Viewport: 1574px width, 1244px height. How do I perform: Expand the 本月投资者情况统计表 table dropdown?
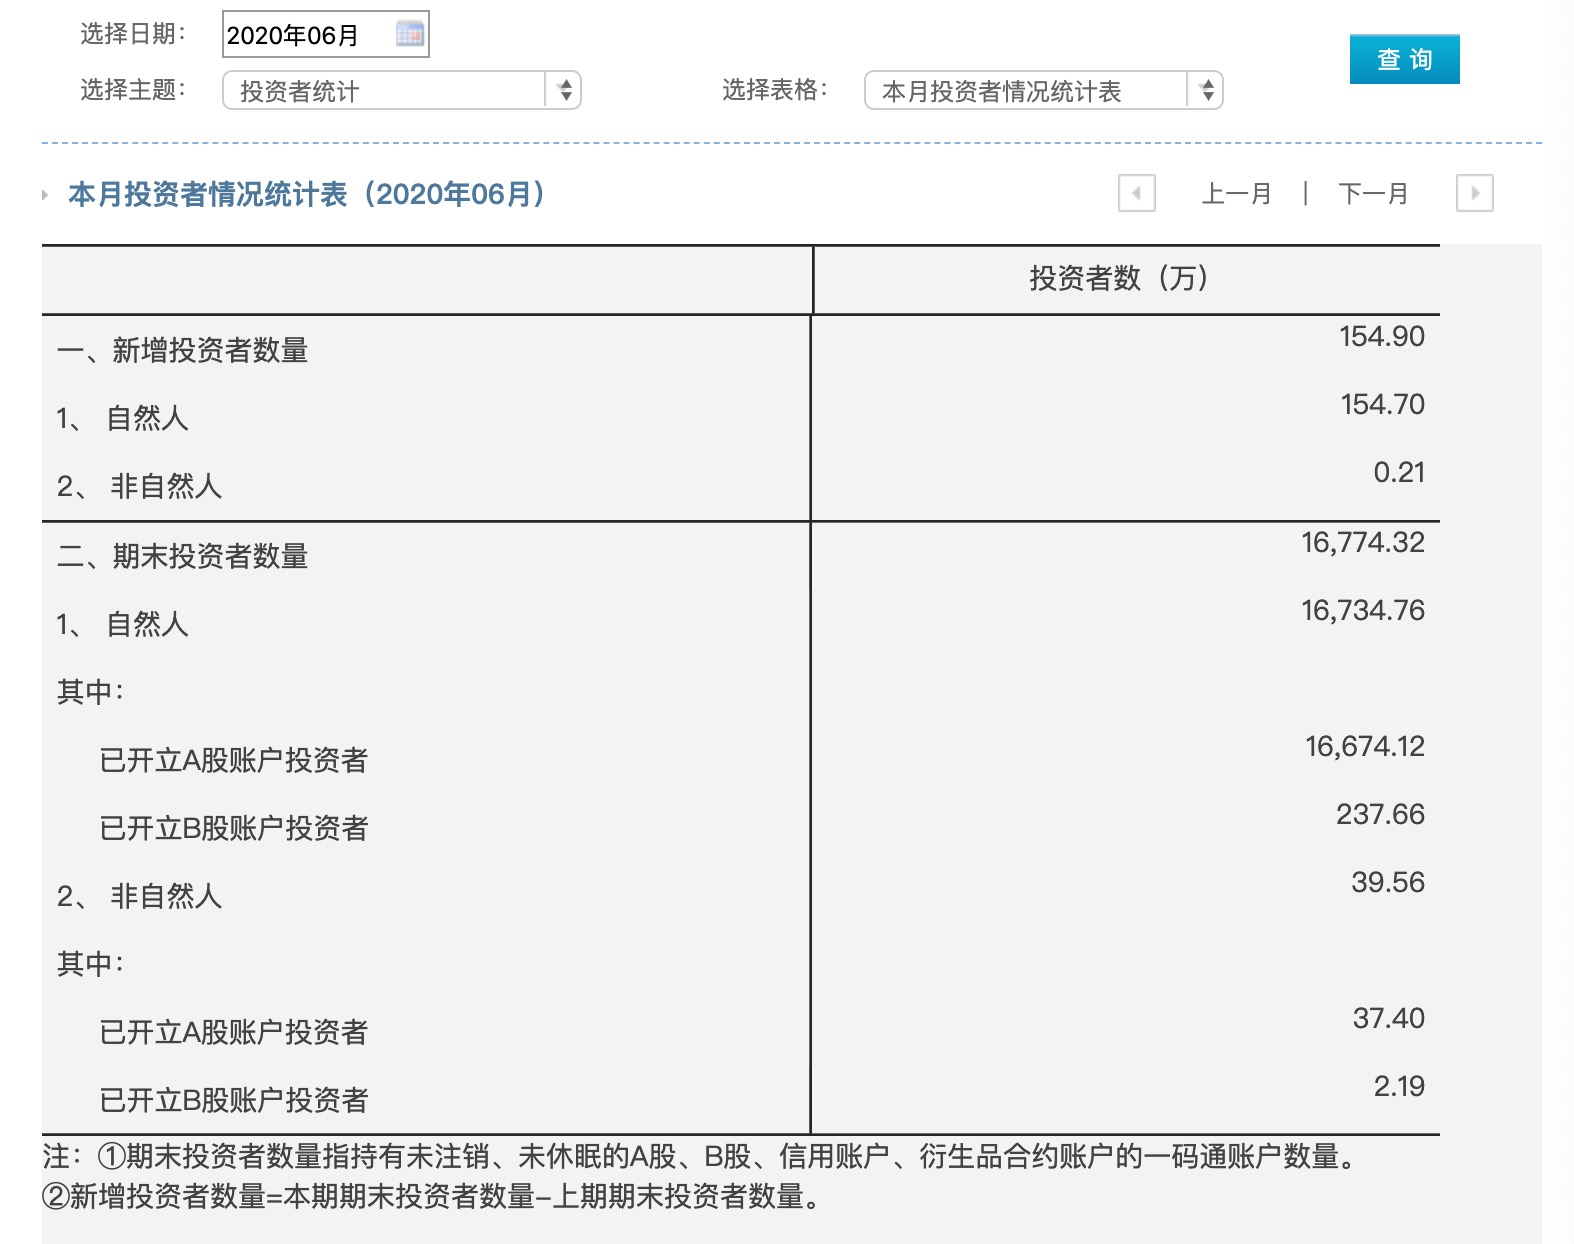[x=1043, y=91]
